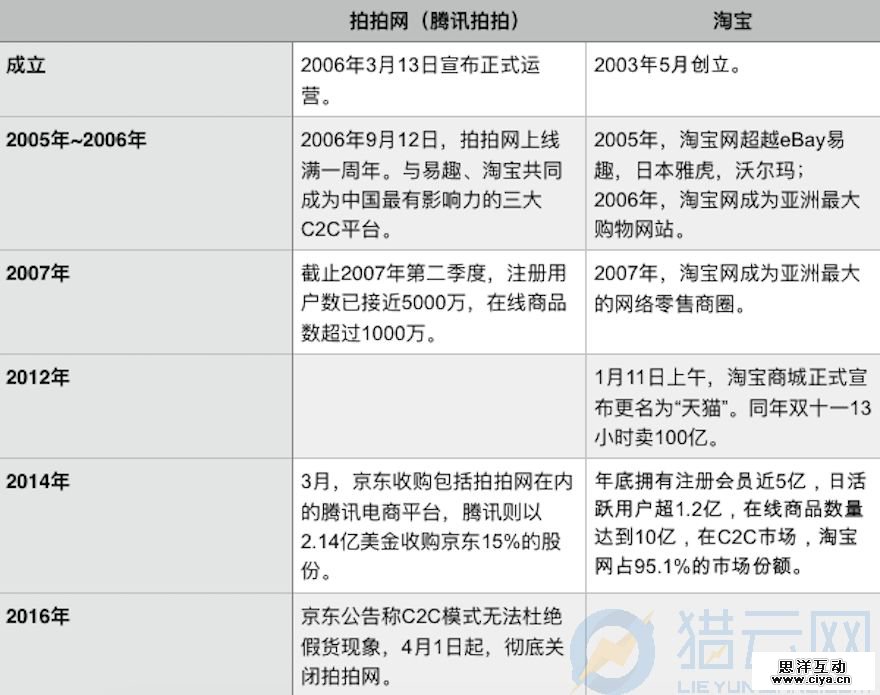
Task: Select the 淘宝 column header
Action: click(730, 21)
